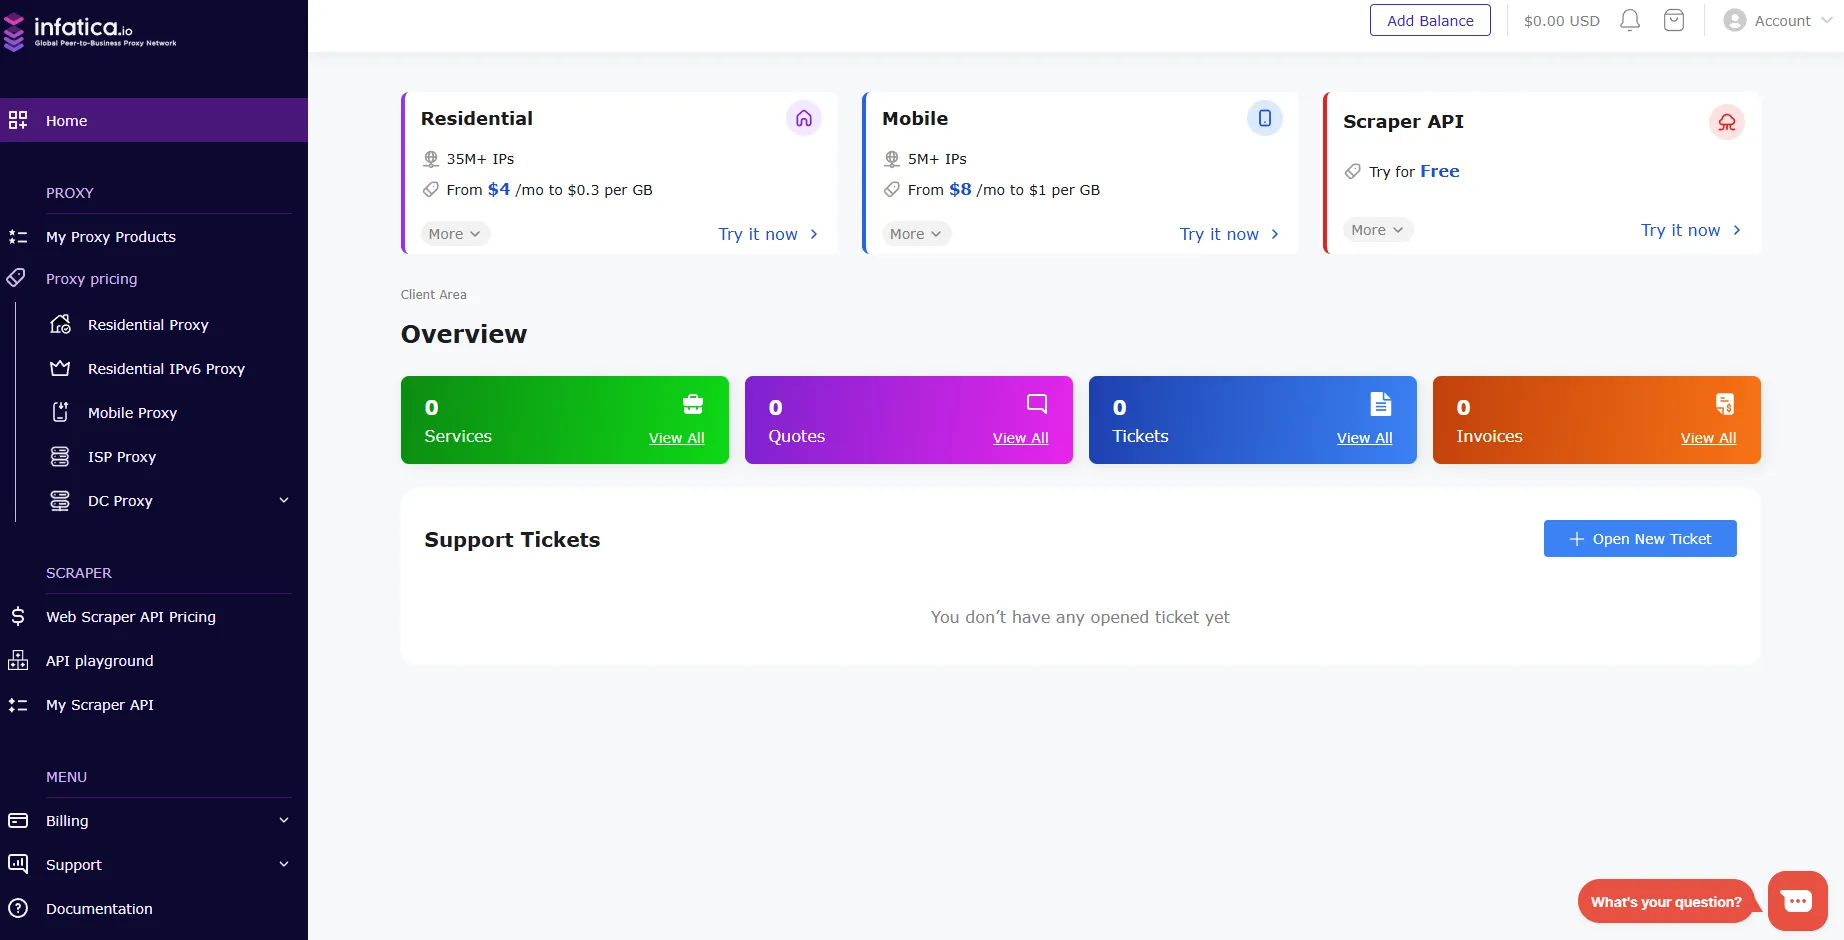Open the shopping cart icon
The width and height of the screenshot is (1844, 940).
(1674, 21)
